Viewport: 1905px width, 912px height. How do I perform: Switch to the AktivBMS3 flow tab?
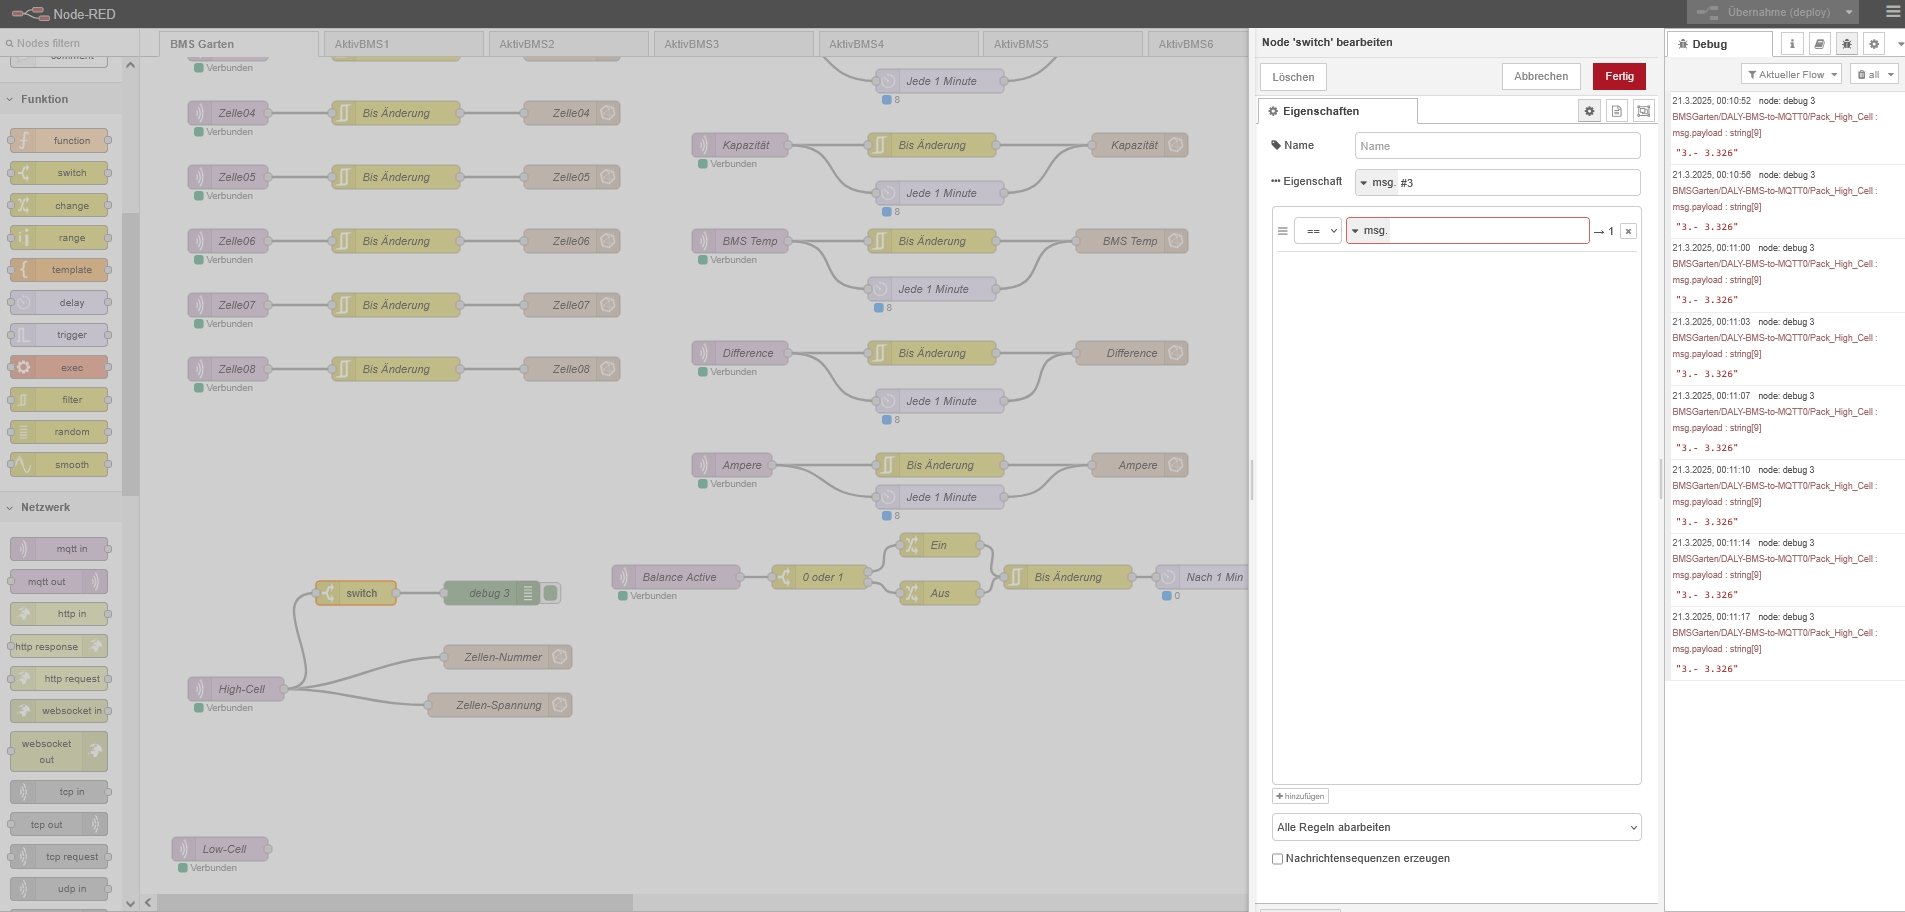click(x=733, y=44)
